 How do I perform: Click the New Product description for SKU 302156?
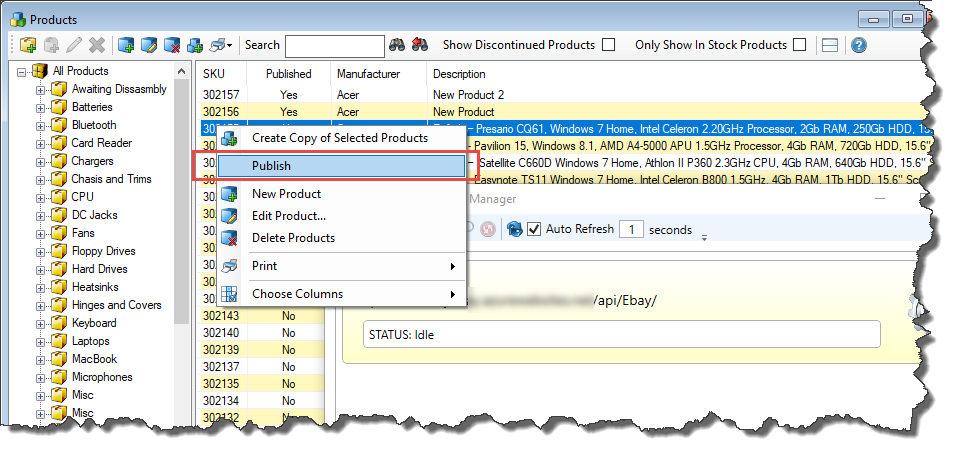(464, 112)
